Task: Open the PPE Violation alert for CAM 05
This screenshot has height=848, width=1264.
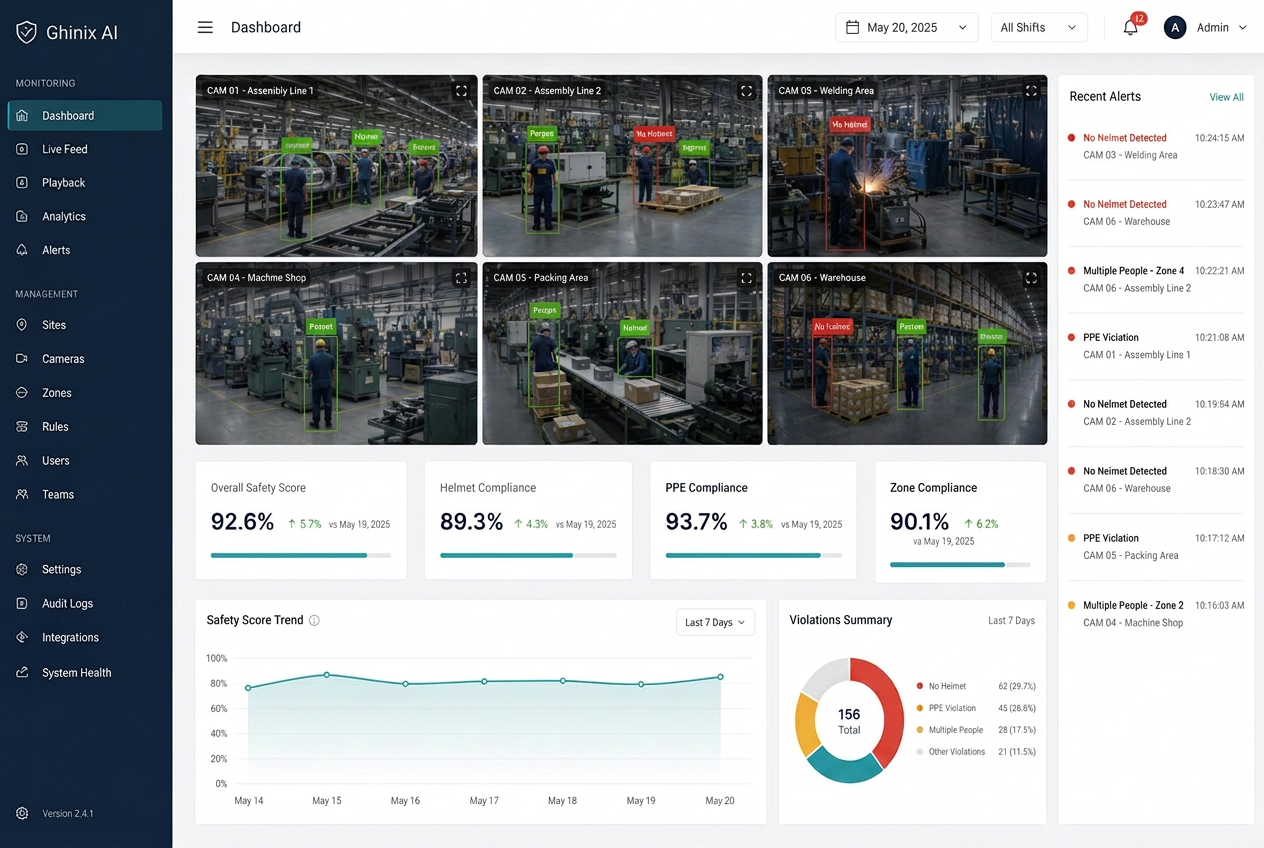Action: pyautogui.click(x=1156, y=546)
